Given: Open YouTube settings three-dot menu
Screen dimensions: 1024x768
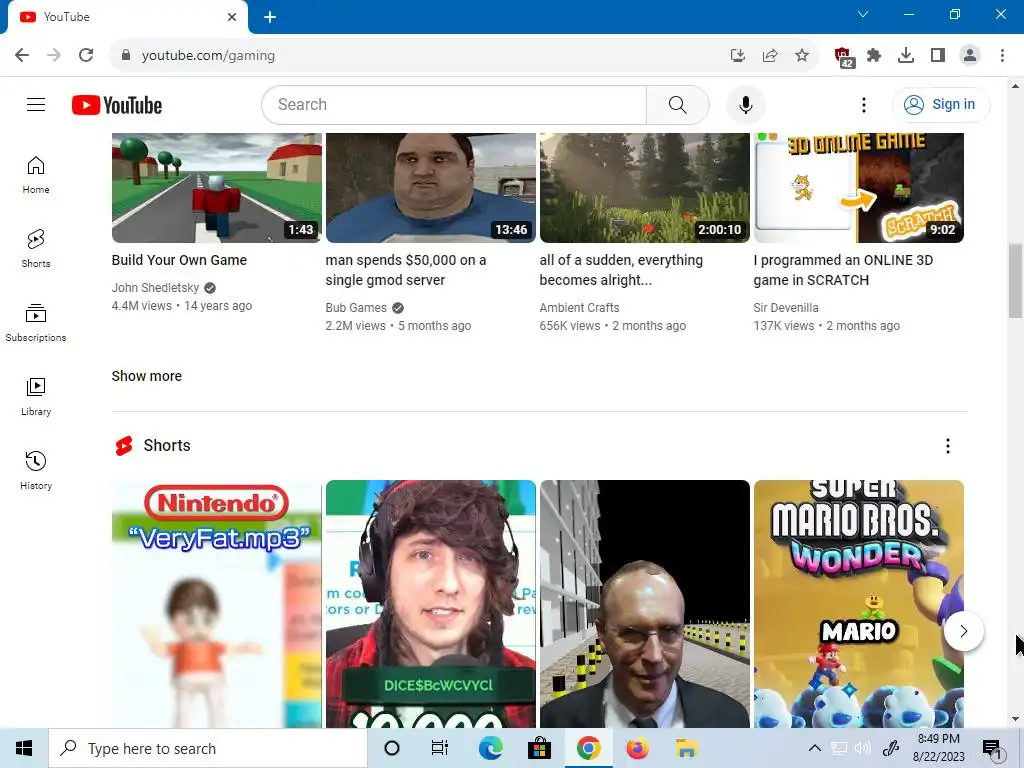Looking at the screenshot, I should pyautogui.click(x=863, y=104).
